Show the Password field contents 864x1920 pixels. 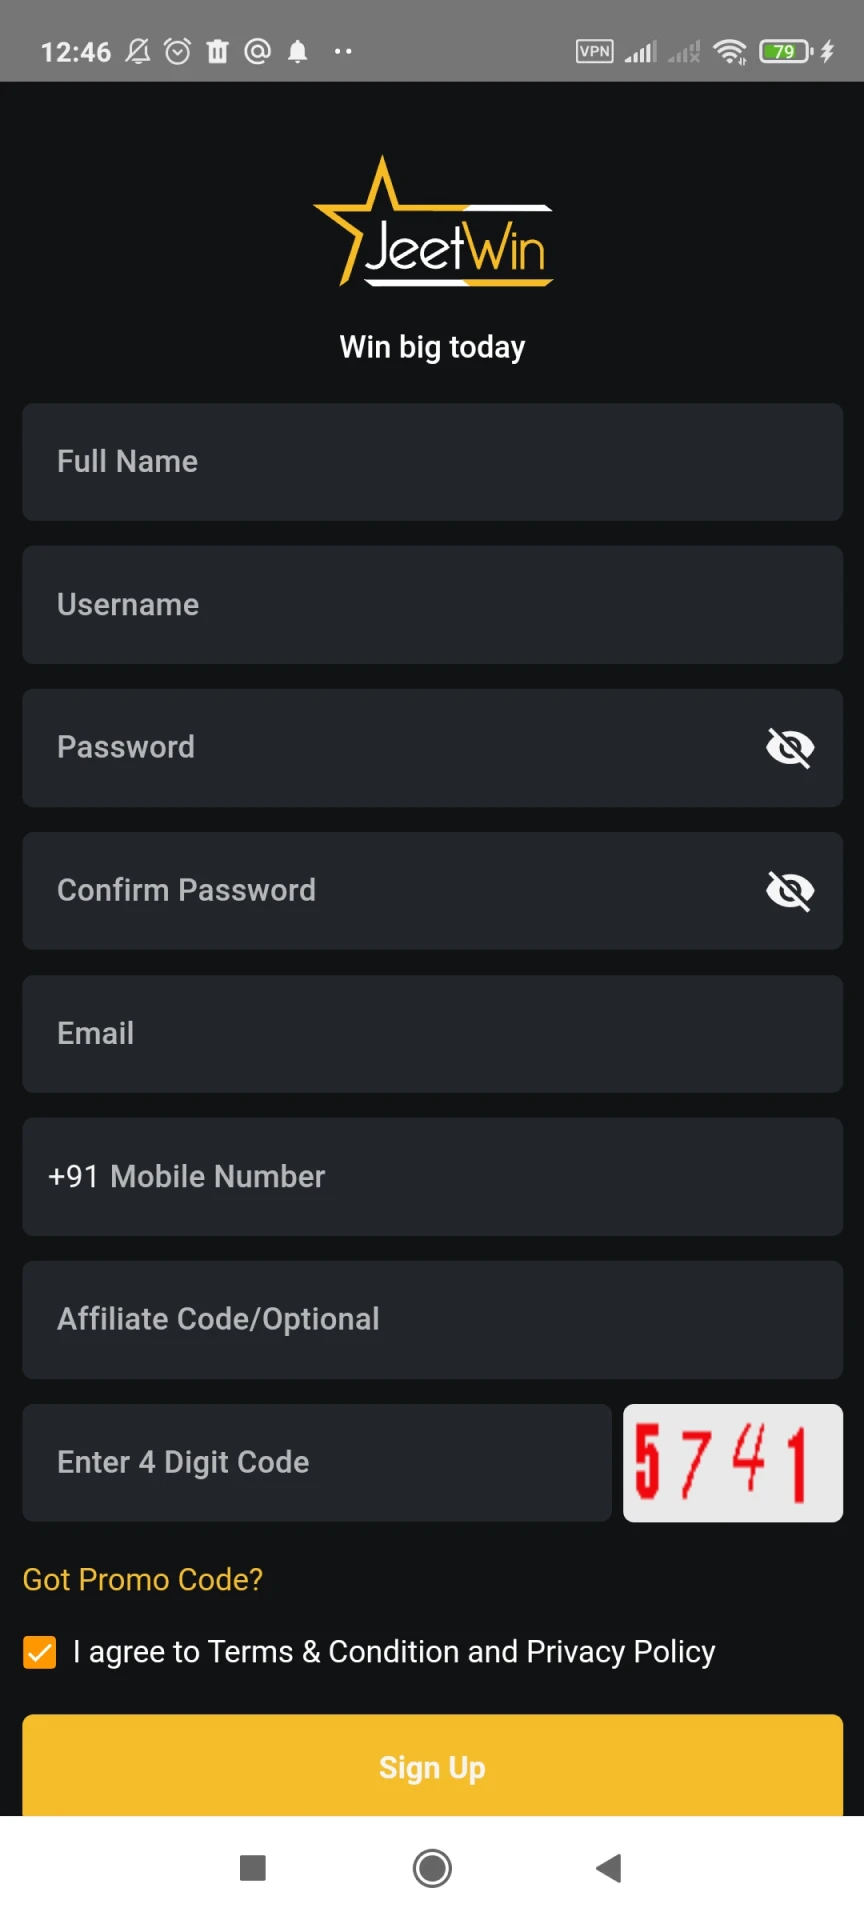click(790, 747)
